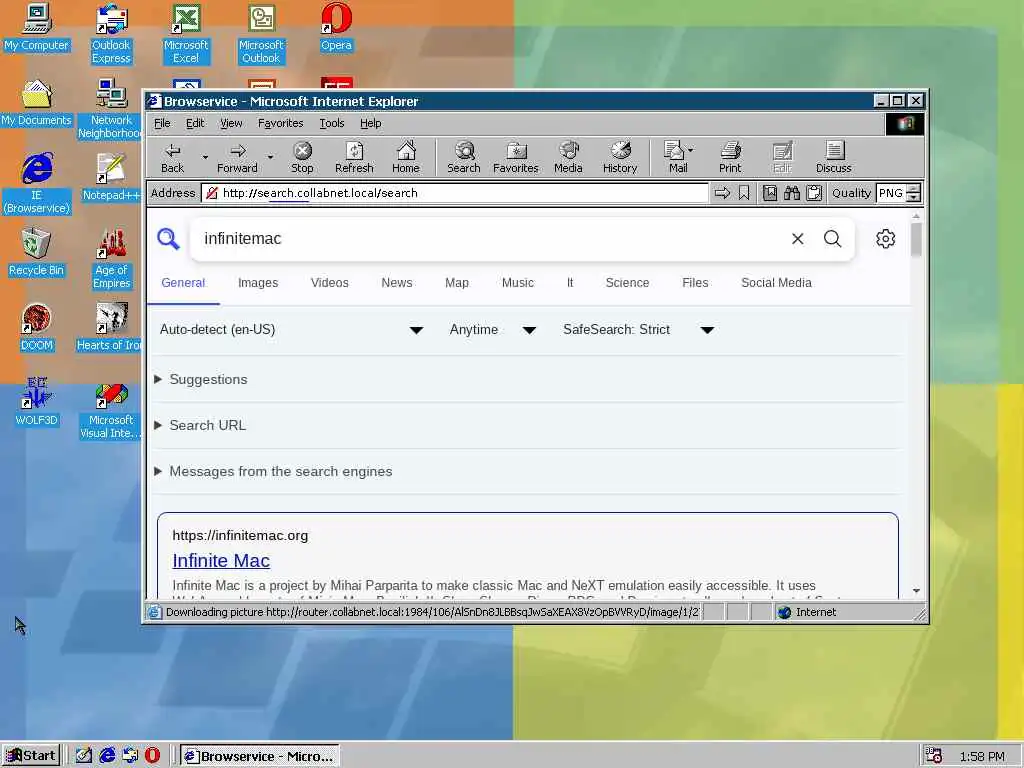Switch to the Social Media tab
Image resolution: width=1024 pixels, height=768 pixels.
tap(776, 283)
